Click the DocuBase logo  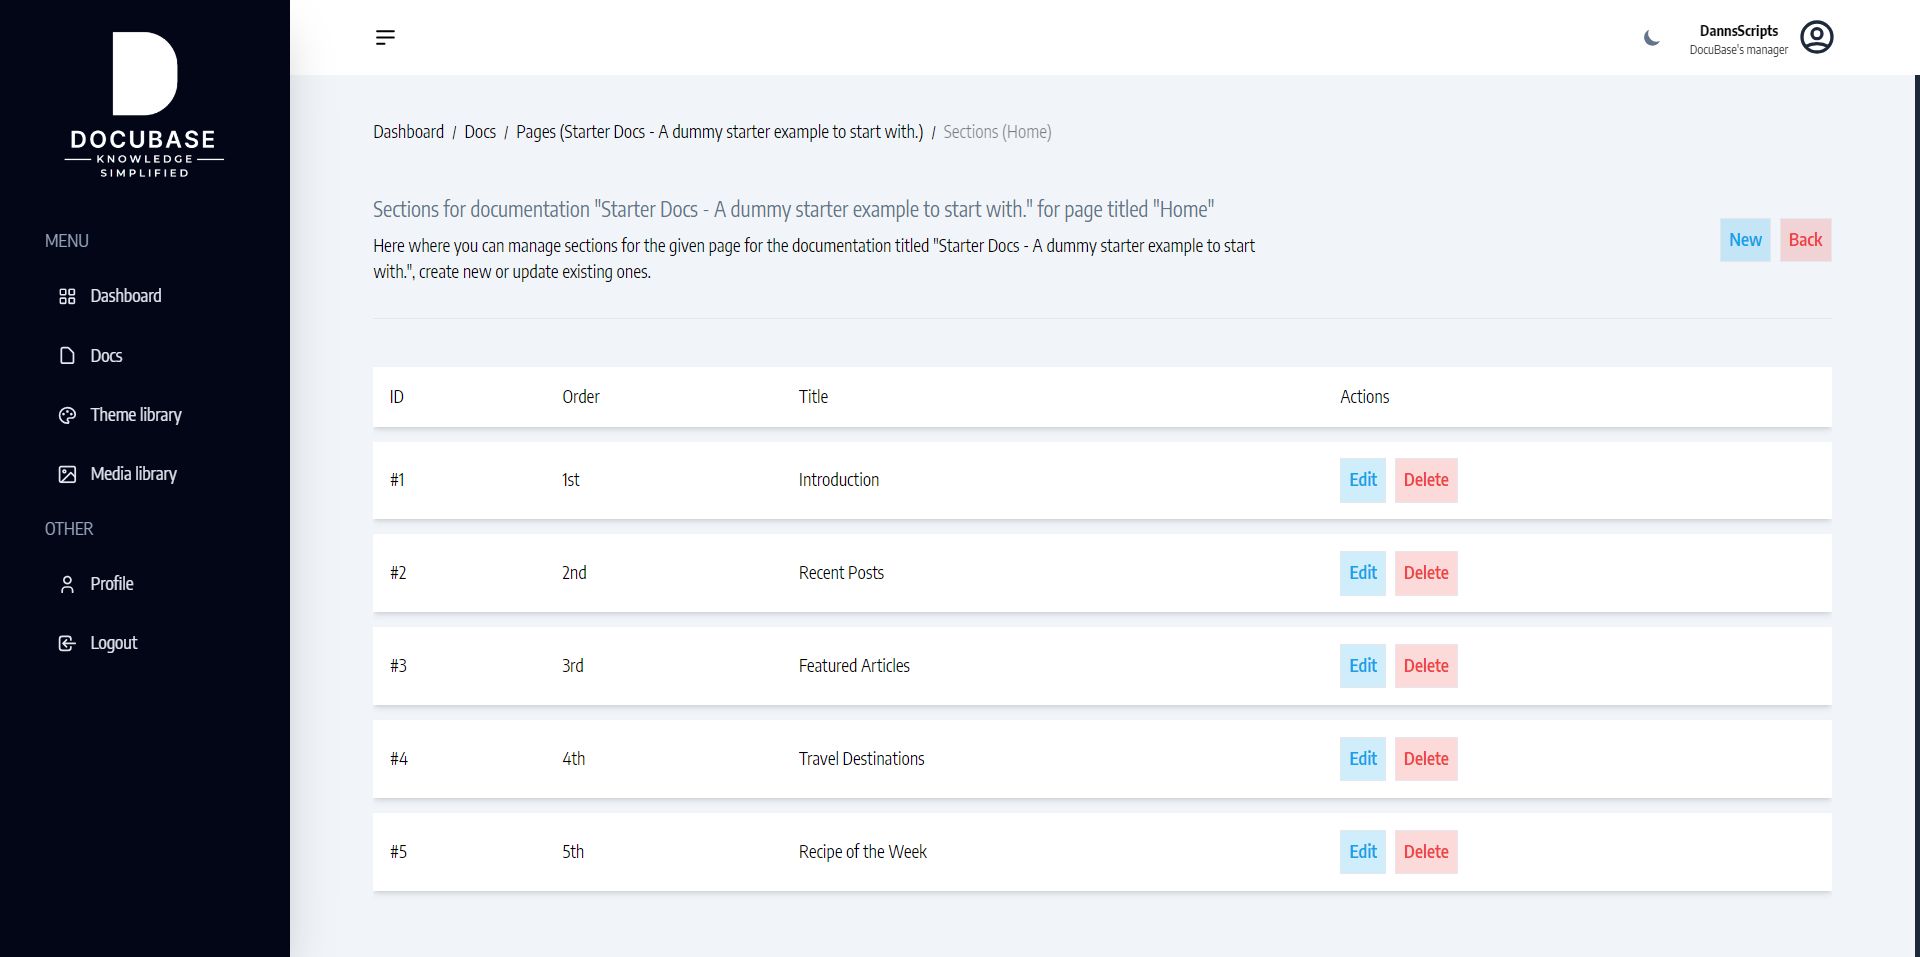(145, 104)
